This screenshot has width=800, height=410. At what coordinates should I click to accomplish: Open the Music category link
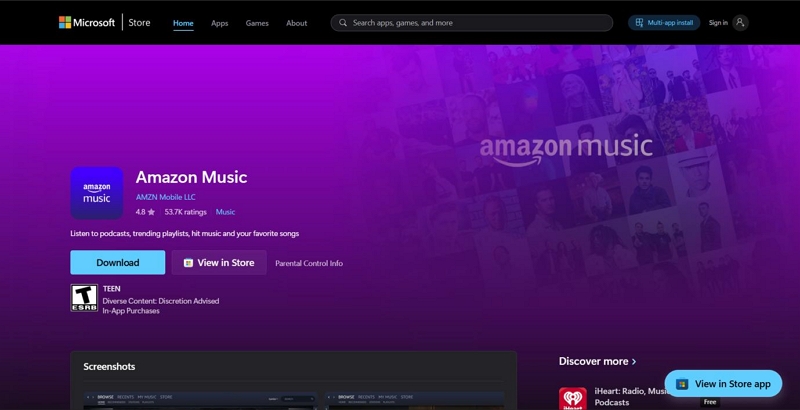pyautogui.click(x=225, y=212)
